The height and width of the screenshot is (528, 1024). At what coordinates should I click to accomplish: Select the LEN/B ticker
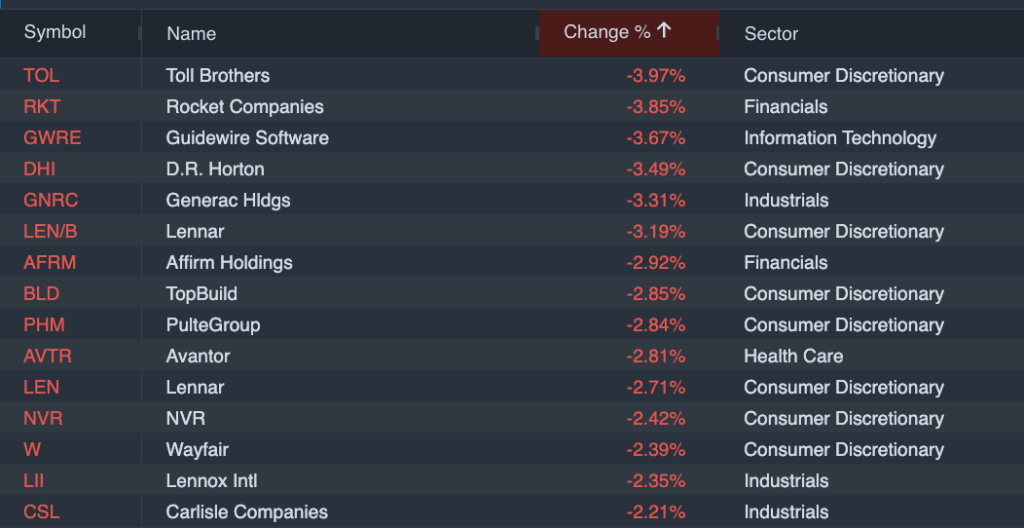click(49, 231)
